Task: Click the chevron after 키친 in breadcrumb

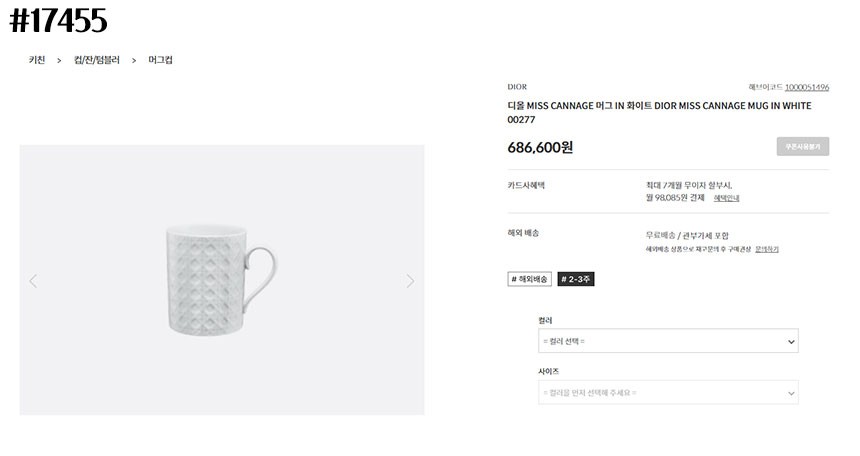Action: (59, 61)
